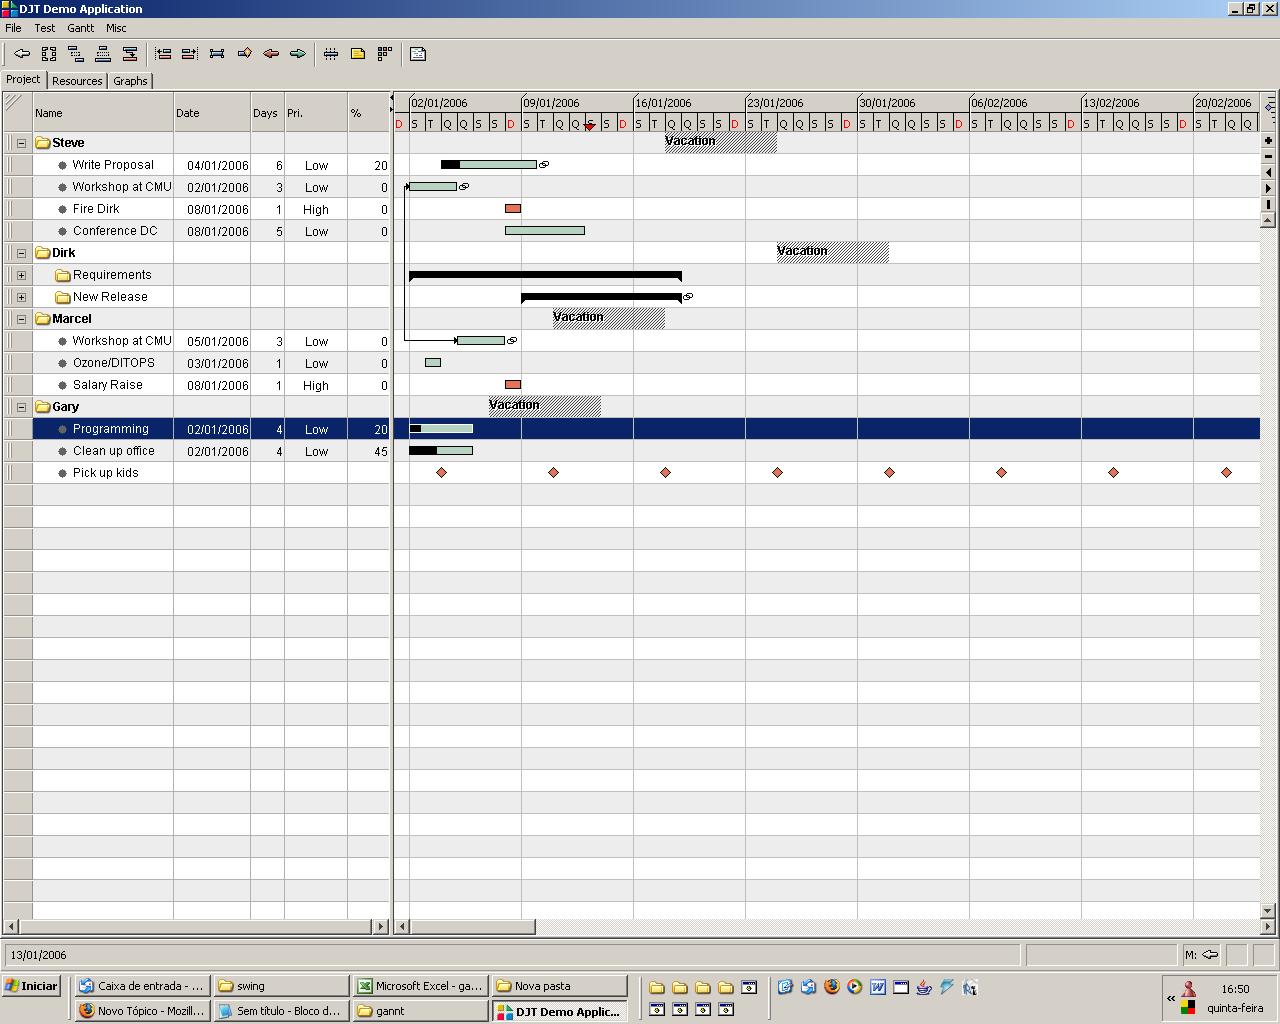
Task: Click the red left-arrow toolbar icon
Action: (271, 54)
